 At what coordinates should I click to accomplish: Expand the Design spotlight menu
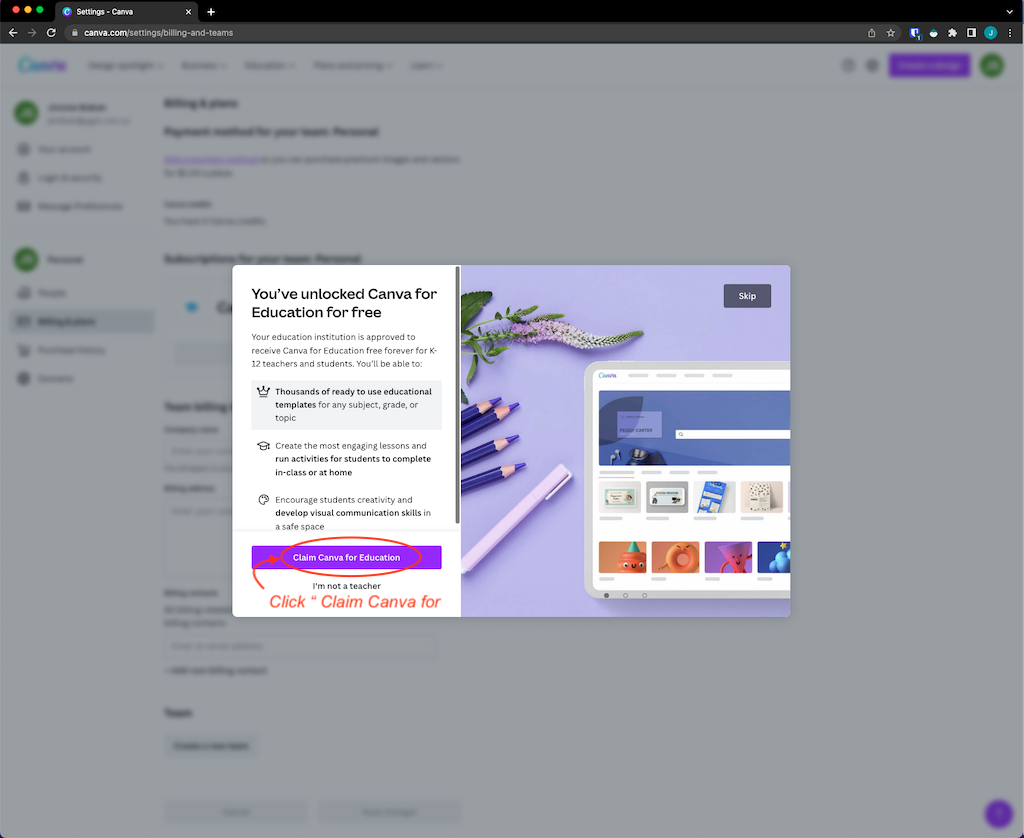pos(125,65)
